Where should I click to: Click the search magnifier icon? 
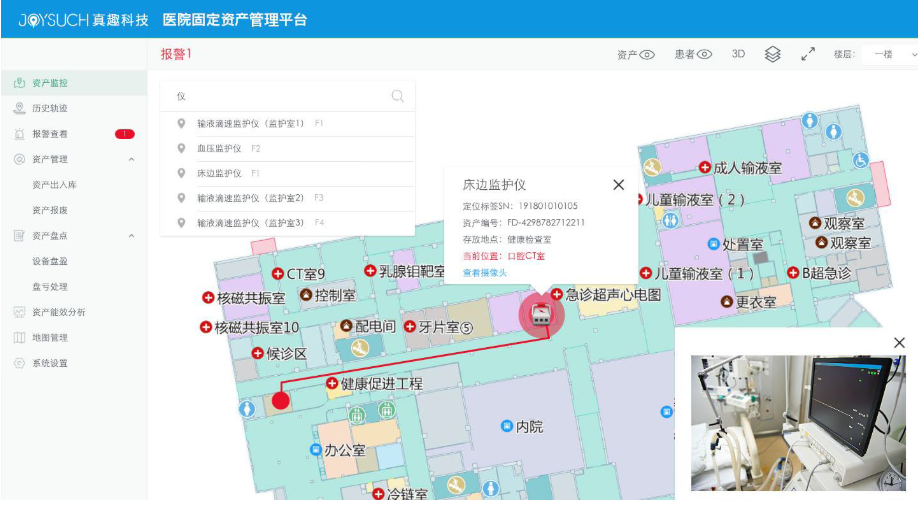[398, 96]
